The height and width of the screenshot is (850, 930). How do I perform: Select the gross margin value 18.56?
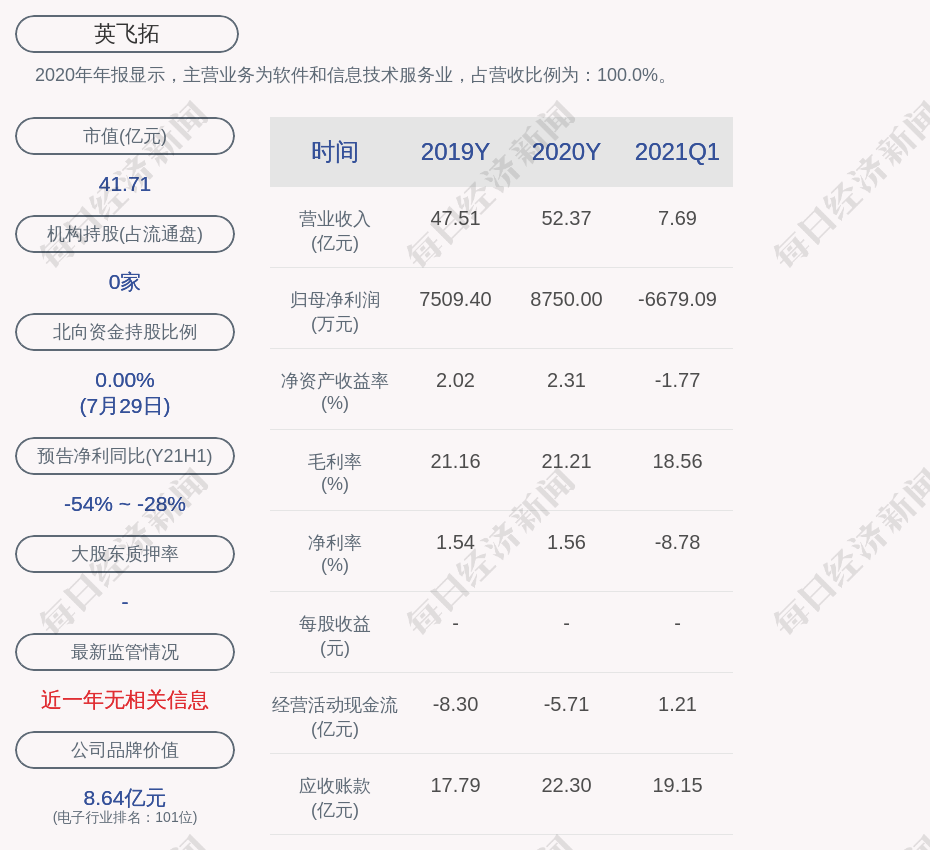pyautogui.click(x=677, y=461)
